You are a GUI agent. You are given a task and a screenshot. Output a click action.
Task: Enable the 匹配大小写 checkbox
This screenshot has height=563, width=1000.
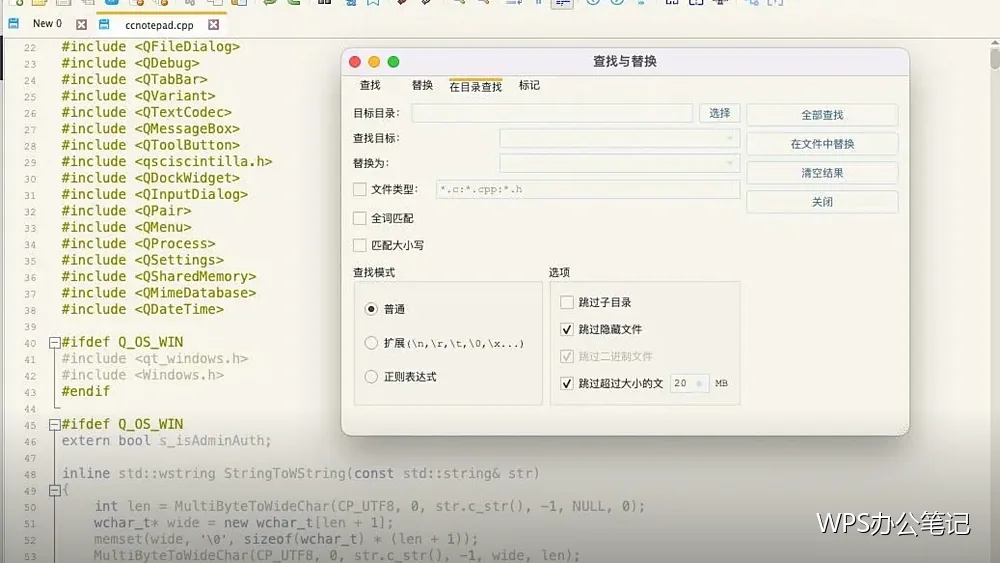coord(360,245)
